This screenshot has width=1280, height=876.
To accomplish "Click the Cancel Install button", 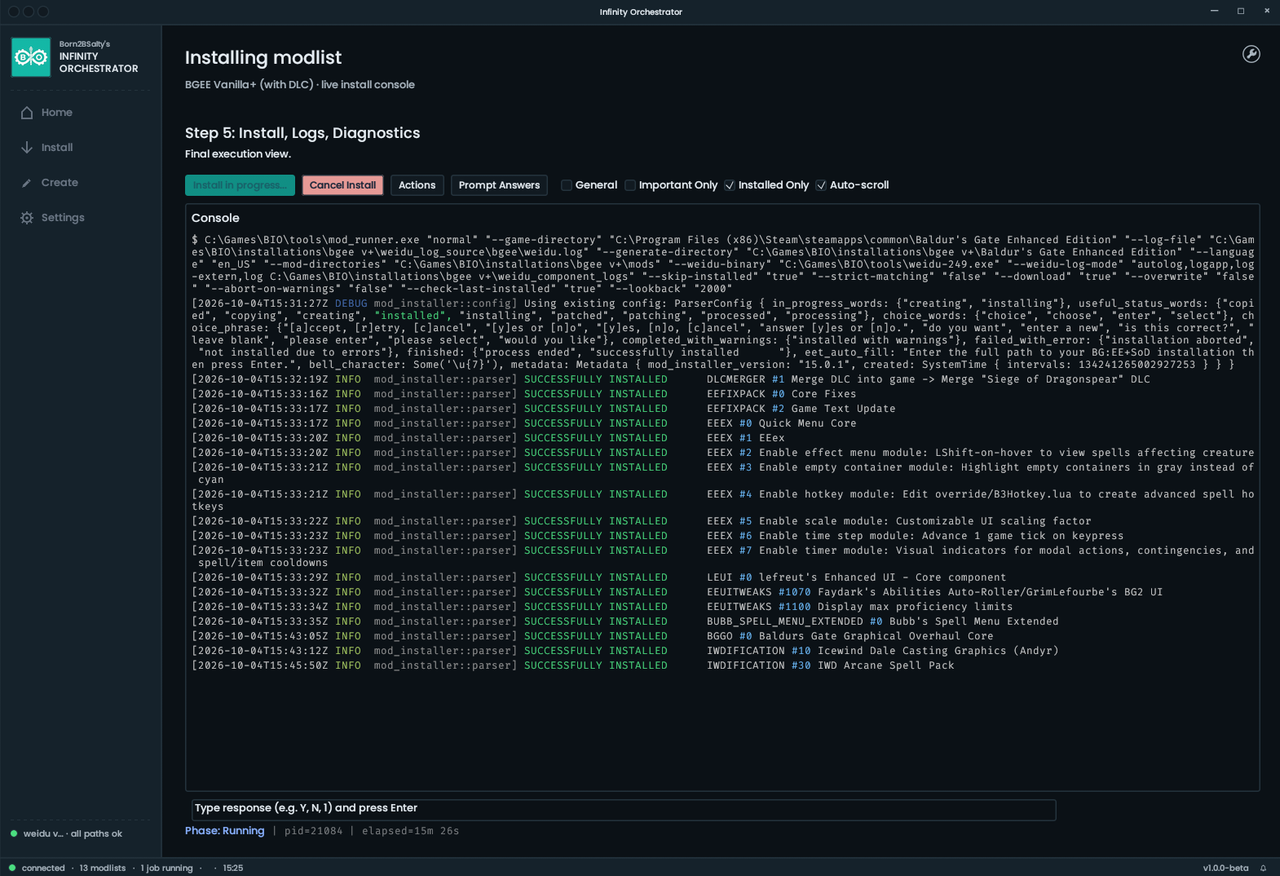I will pos(343,185).
